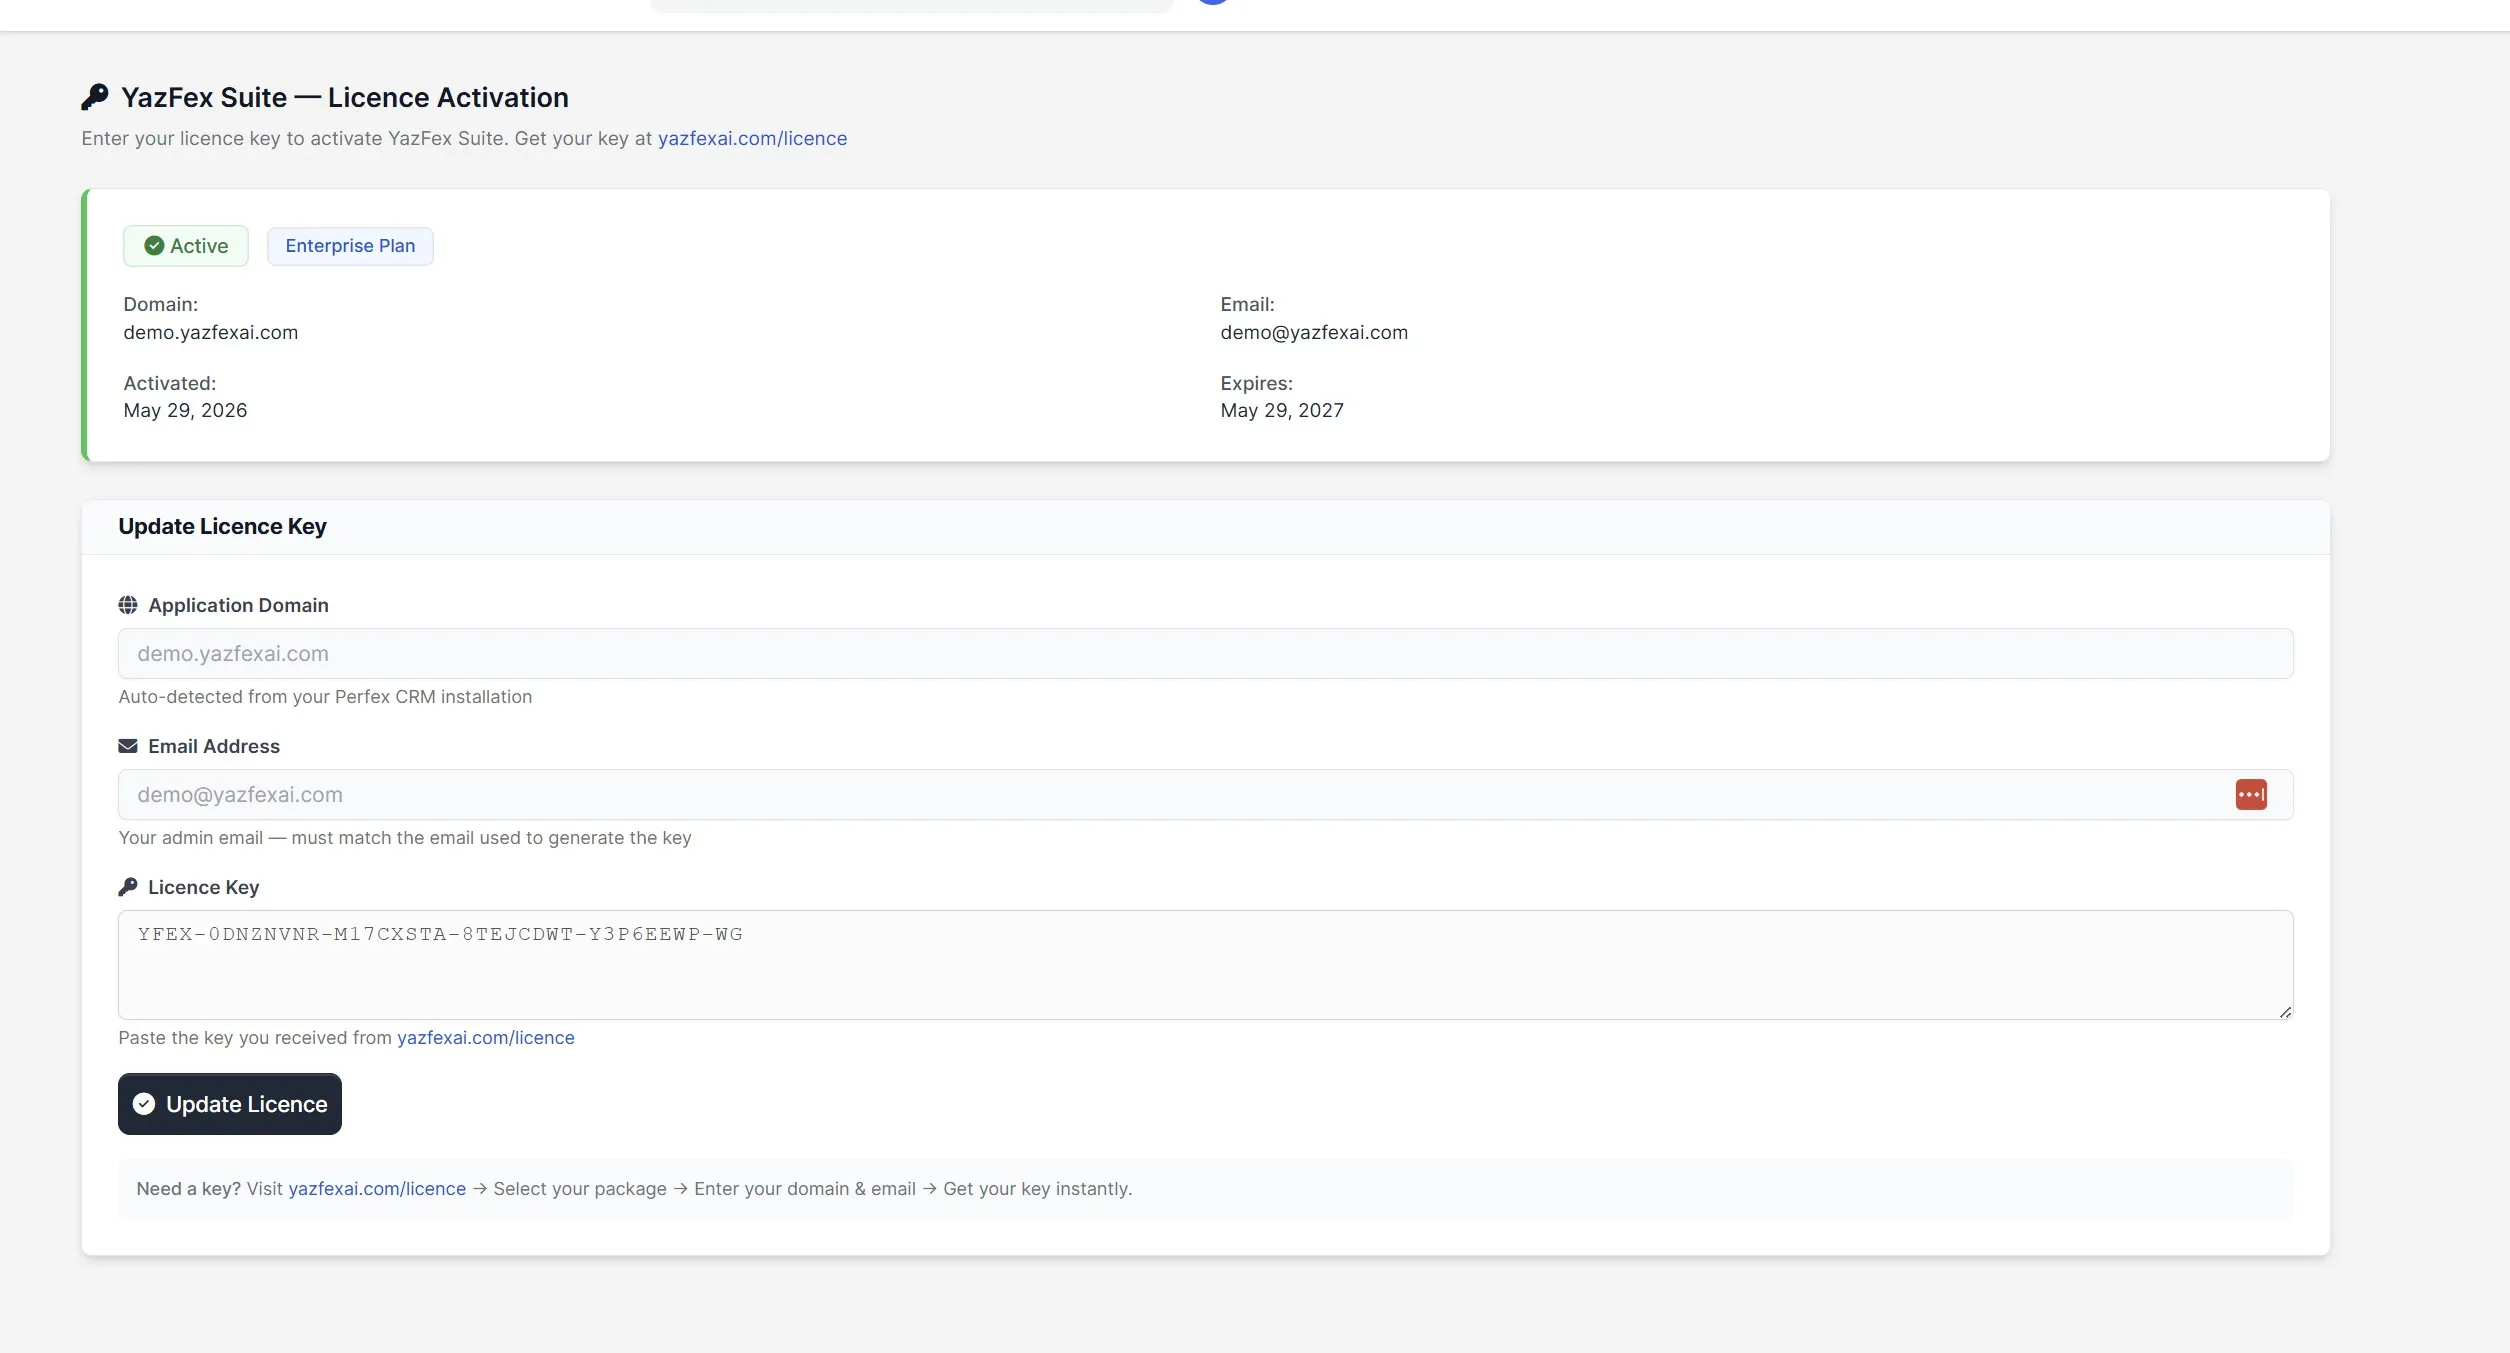2510x1353 pixels.
Task: Click the resize handle of Licence Key textarea
Action: (2285, 1012)
